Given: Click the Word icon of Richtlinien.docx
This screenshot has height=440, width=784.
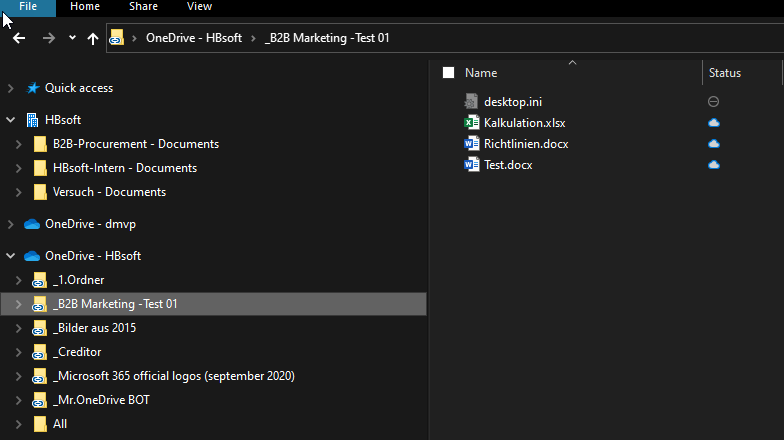Looking at the screenshot, I should click(x=472, y=144).
